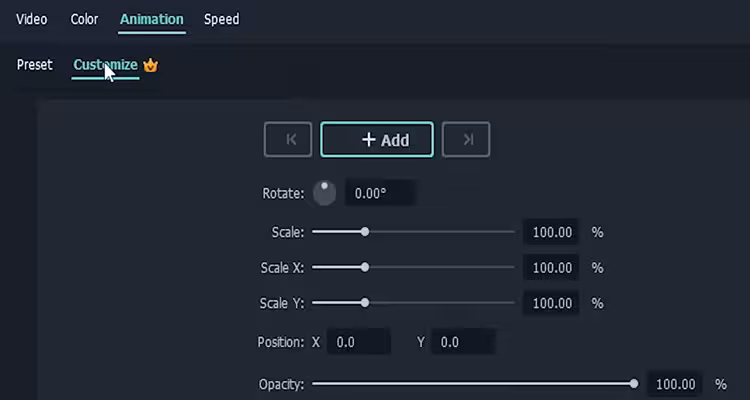Click the Opacity slider handle
Viewport: 750px width, 400px height.
[x=633, y=383]
